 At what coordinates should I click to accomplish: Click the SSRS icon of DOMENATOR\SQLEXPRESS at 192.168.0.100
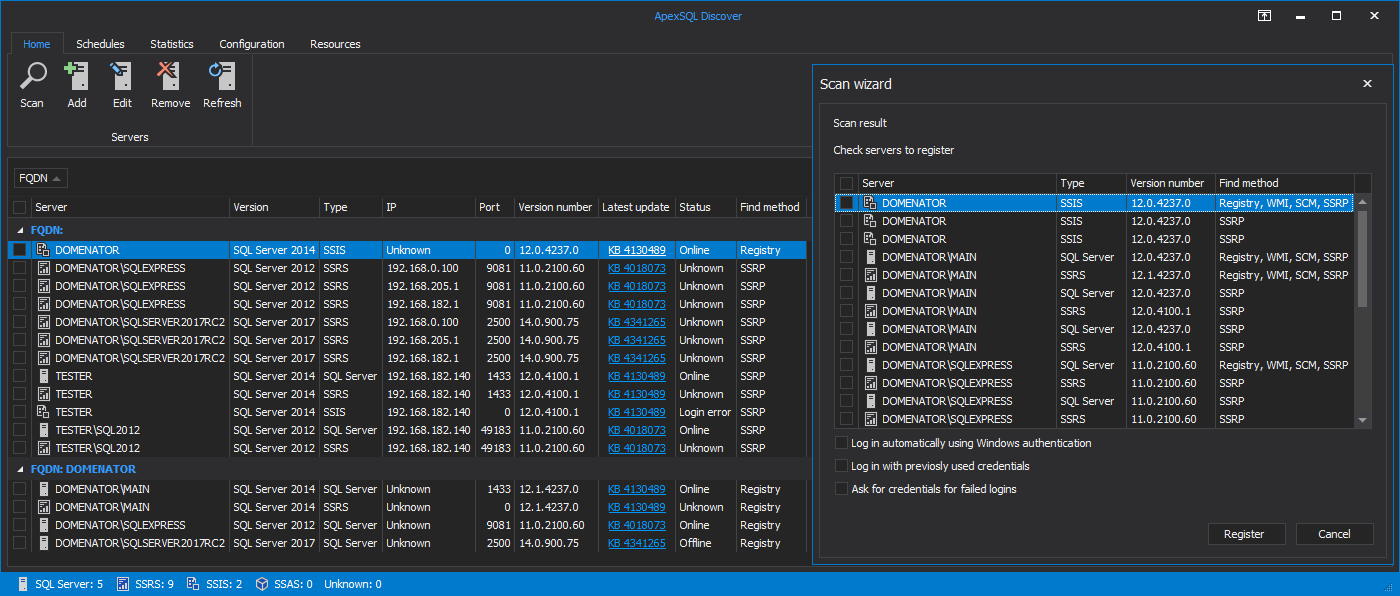point(43,268)
